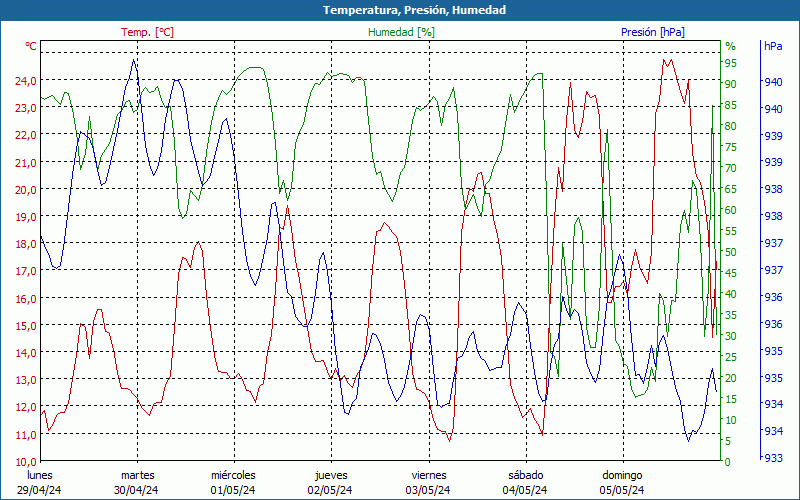Select the red 'Temp. [°C]' legend label

[147, 32]
